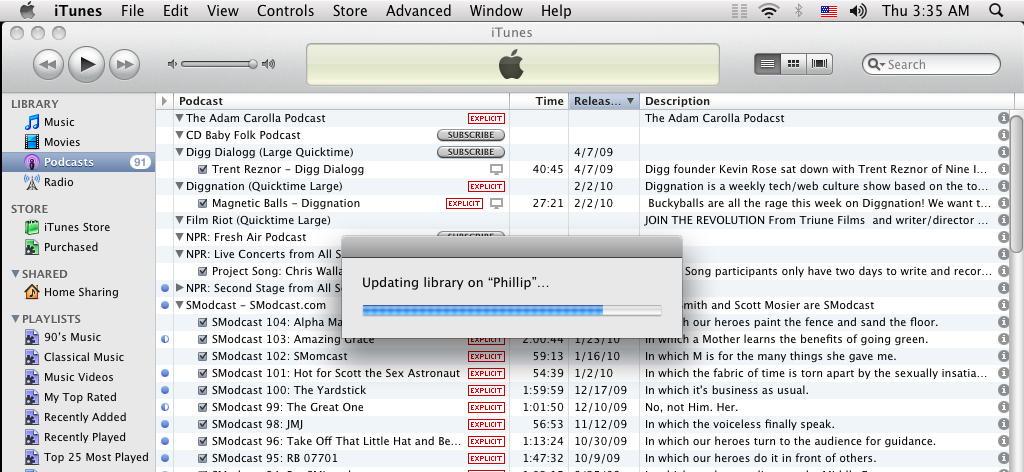This screenshot has height=472, width=1024.
Task: Uncheck SModcast 102: SMomcast
Action: [202, 356]
